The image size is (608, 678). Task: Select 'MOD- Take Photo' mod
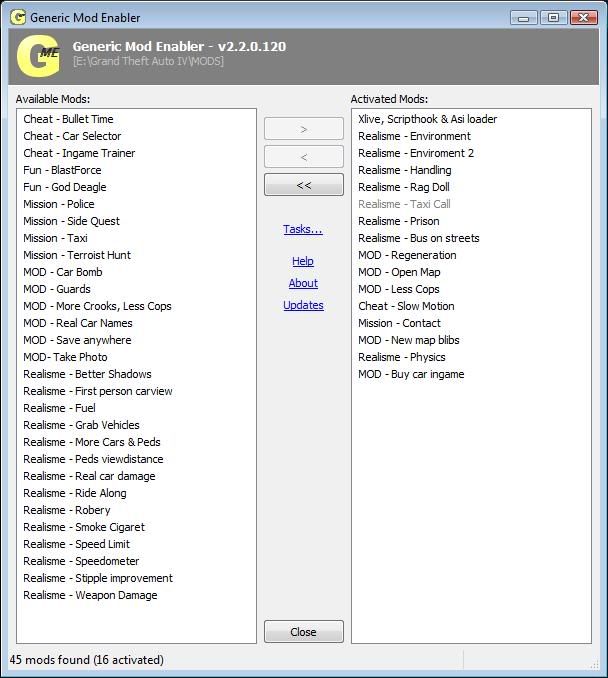pos(65,357)
